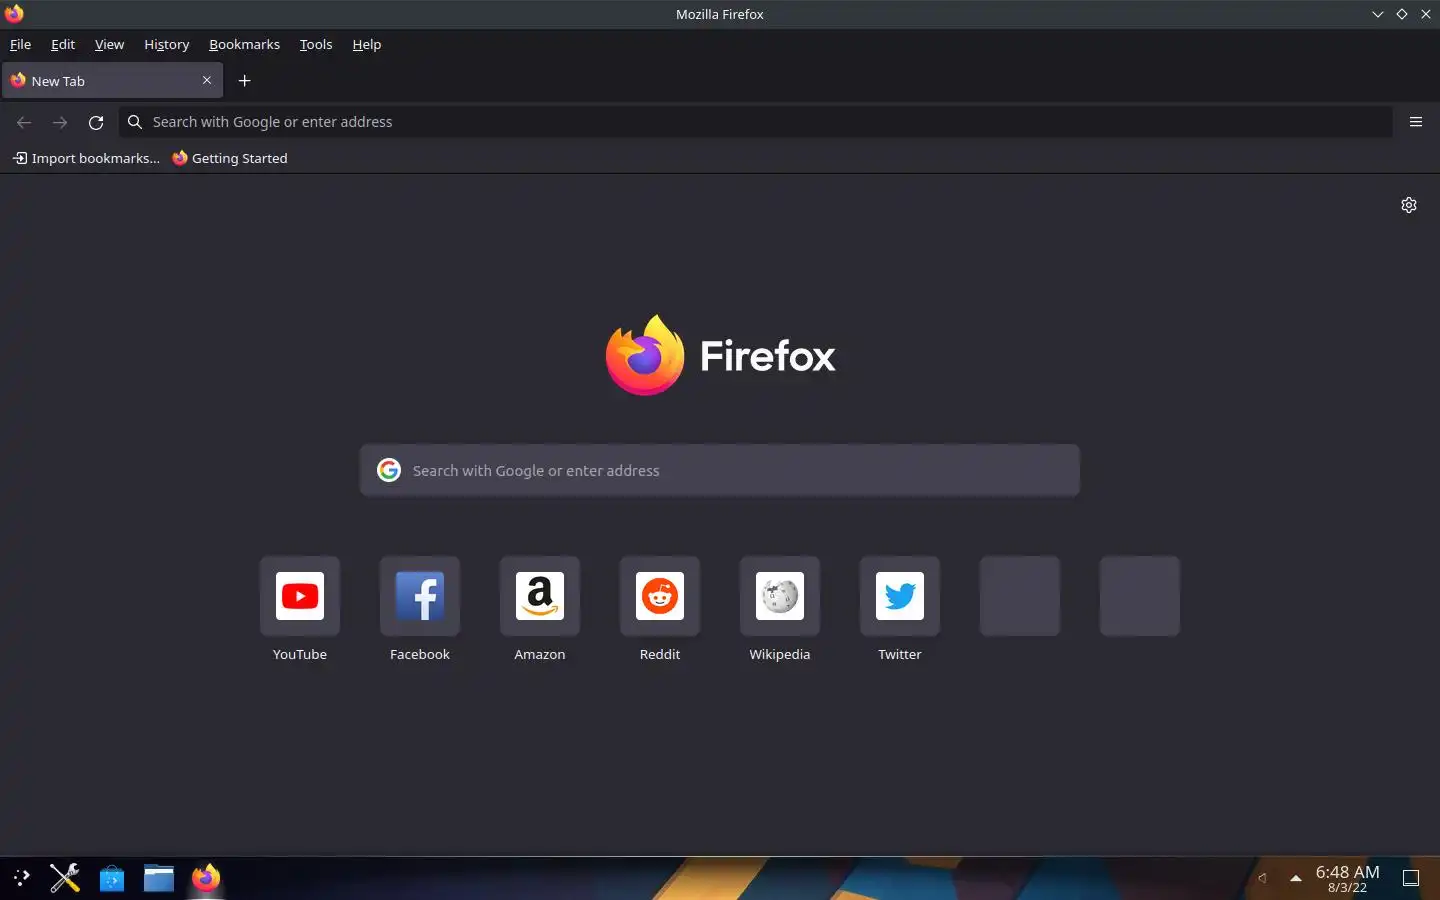Image resolution: width=1440 pixels, height=900 pixels.
Task: Open the YouTube shortcut tile
Action: [x=300, y=596]
